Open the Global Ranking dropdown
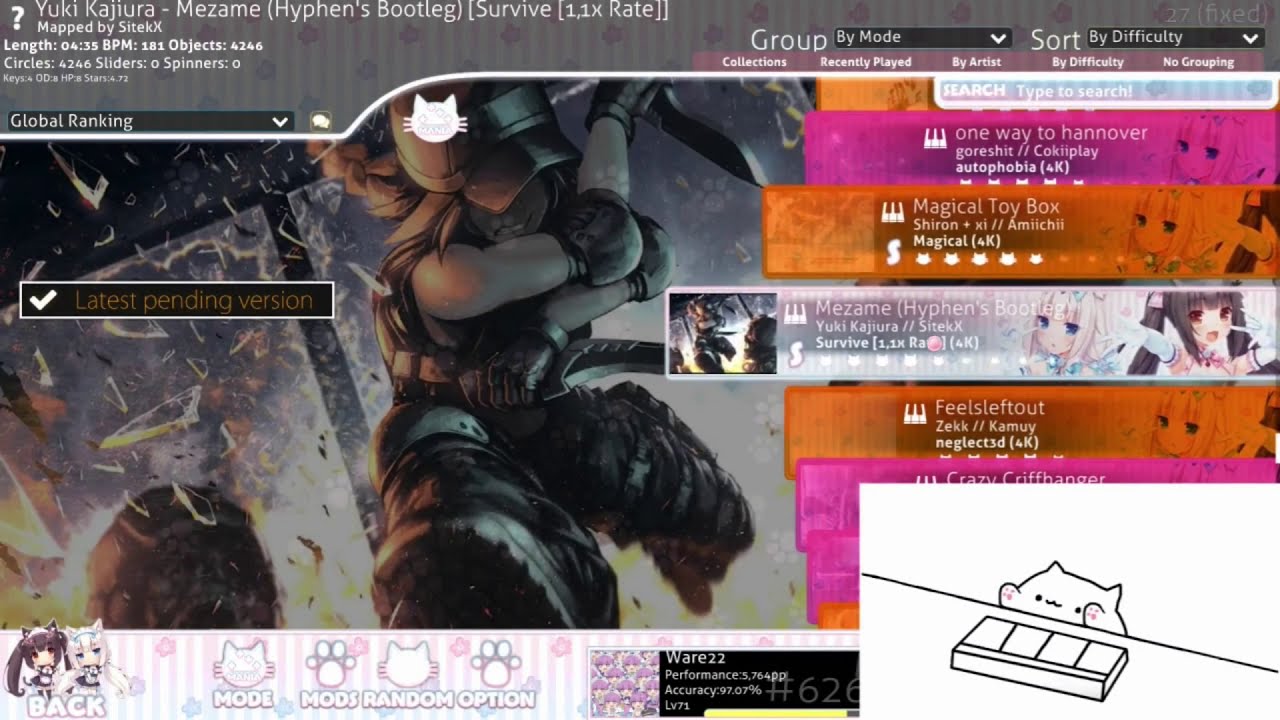 pyautogui.click(x=149, y=121)
